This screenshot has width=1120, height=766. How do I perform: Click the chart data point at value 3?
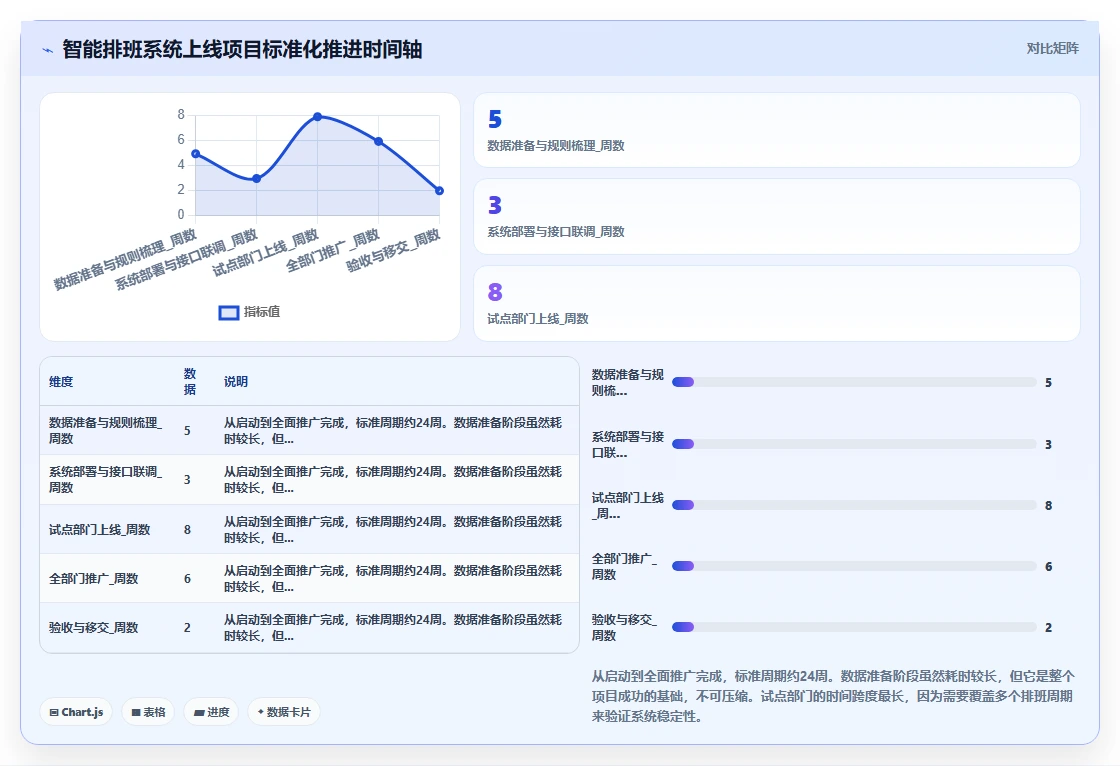click(256, 179)
